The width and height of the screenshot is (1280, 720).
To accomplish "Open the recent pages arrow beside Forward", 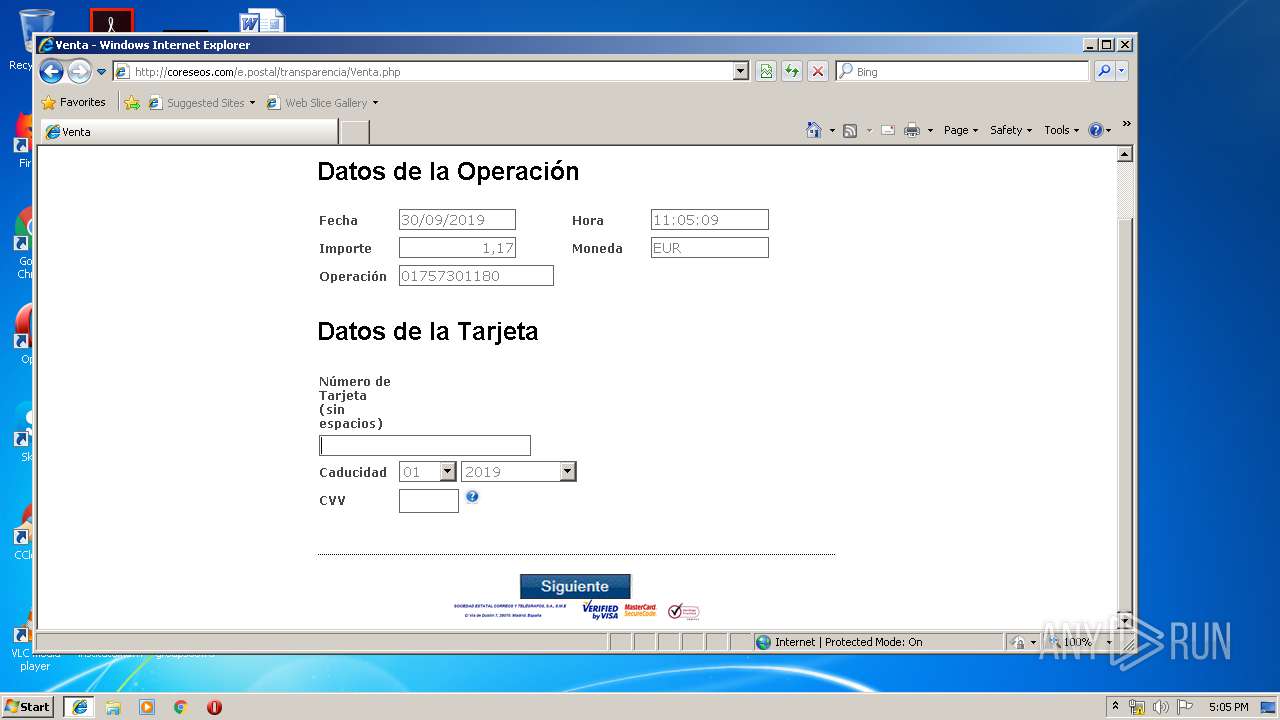I will click(101, 72).
